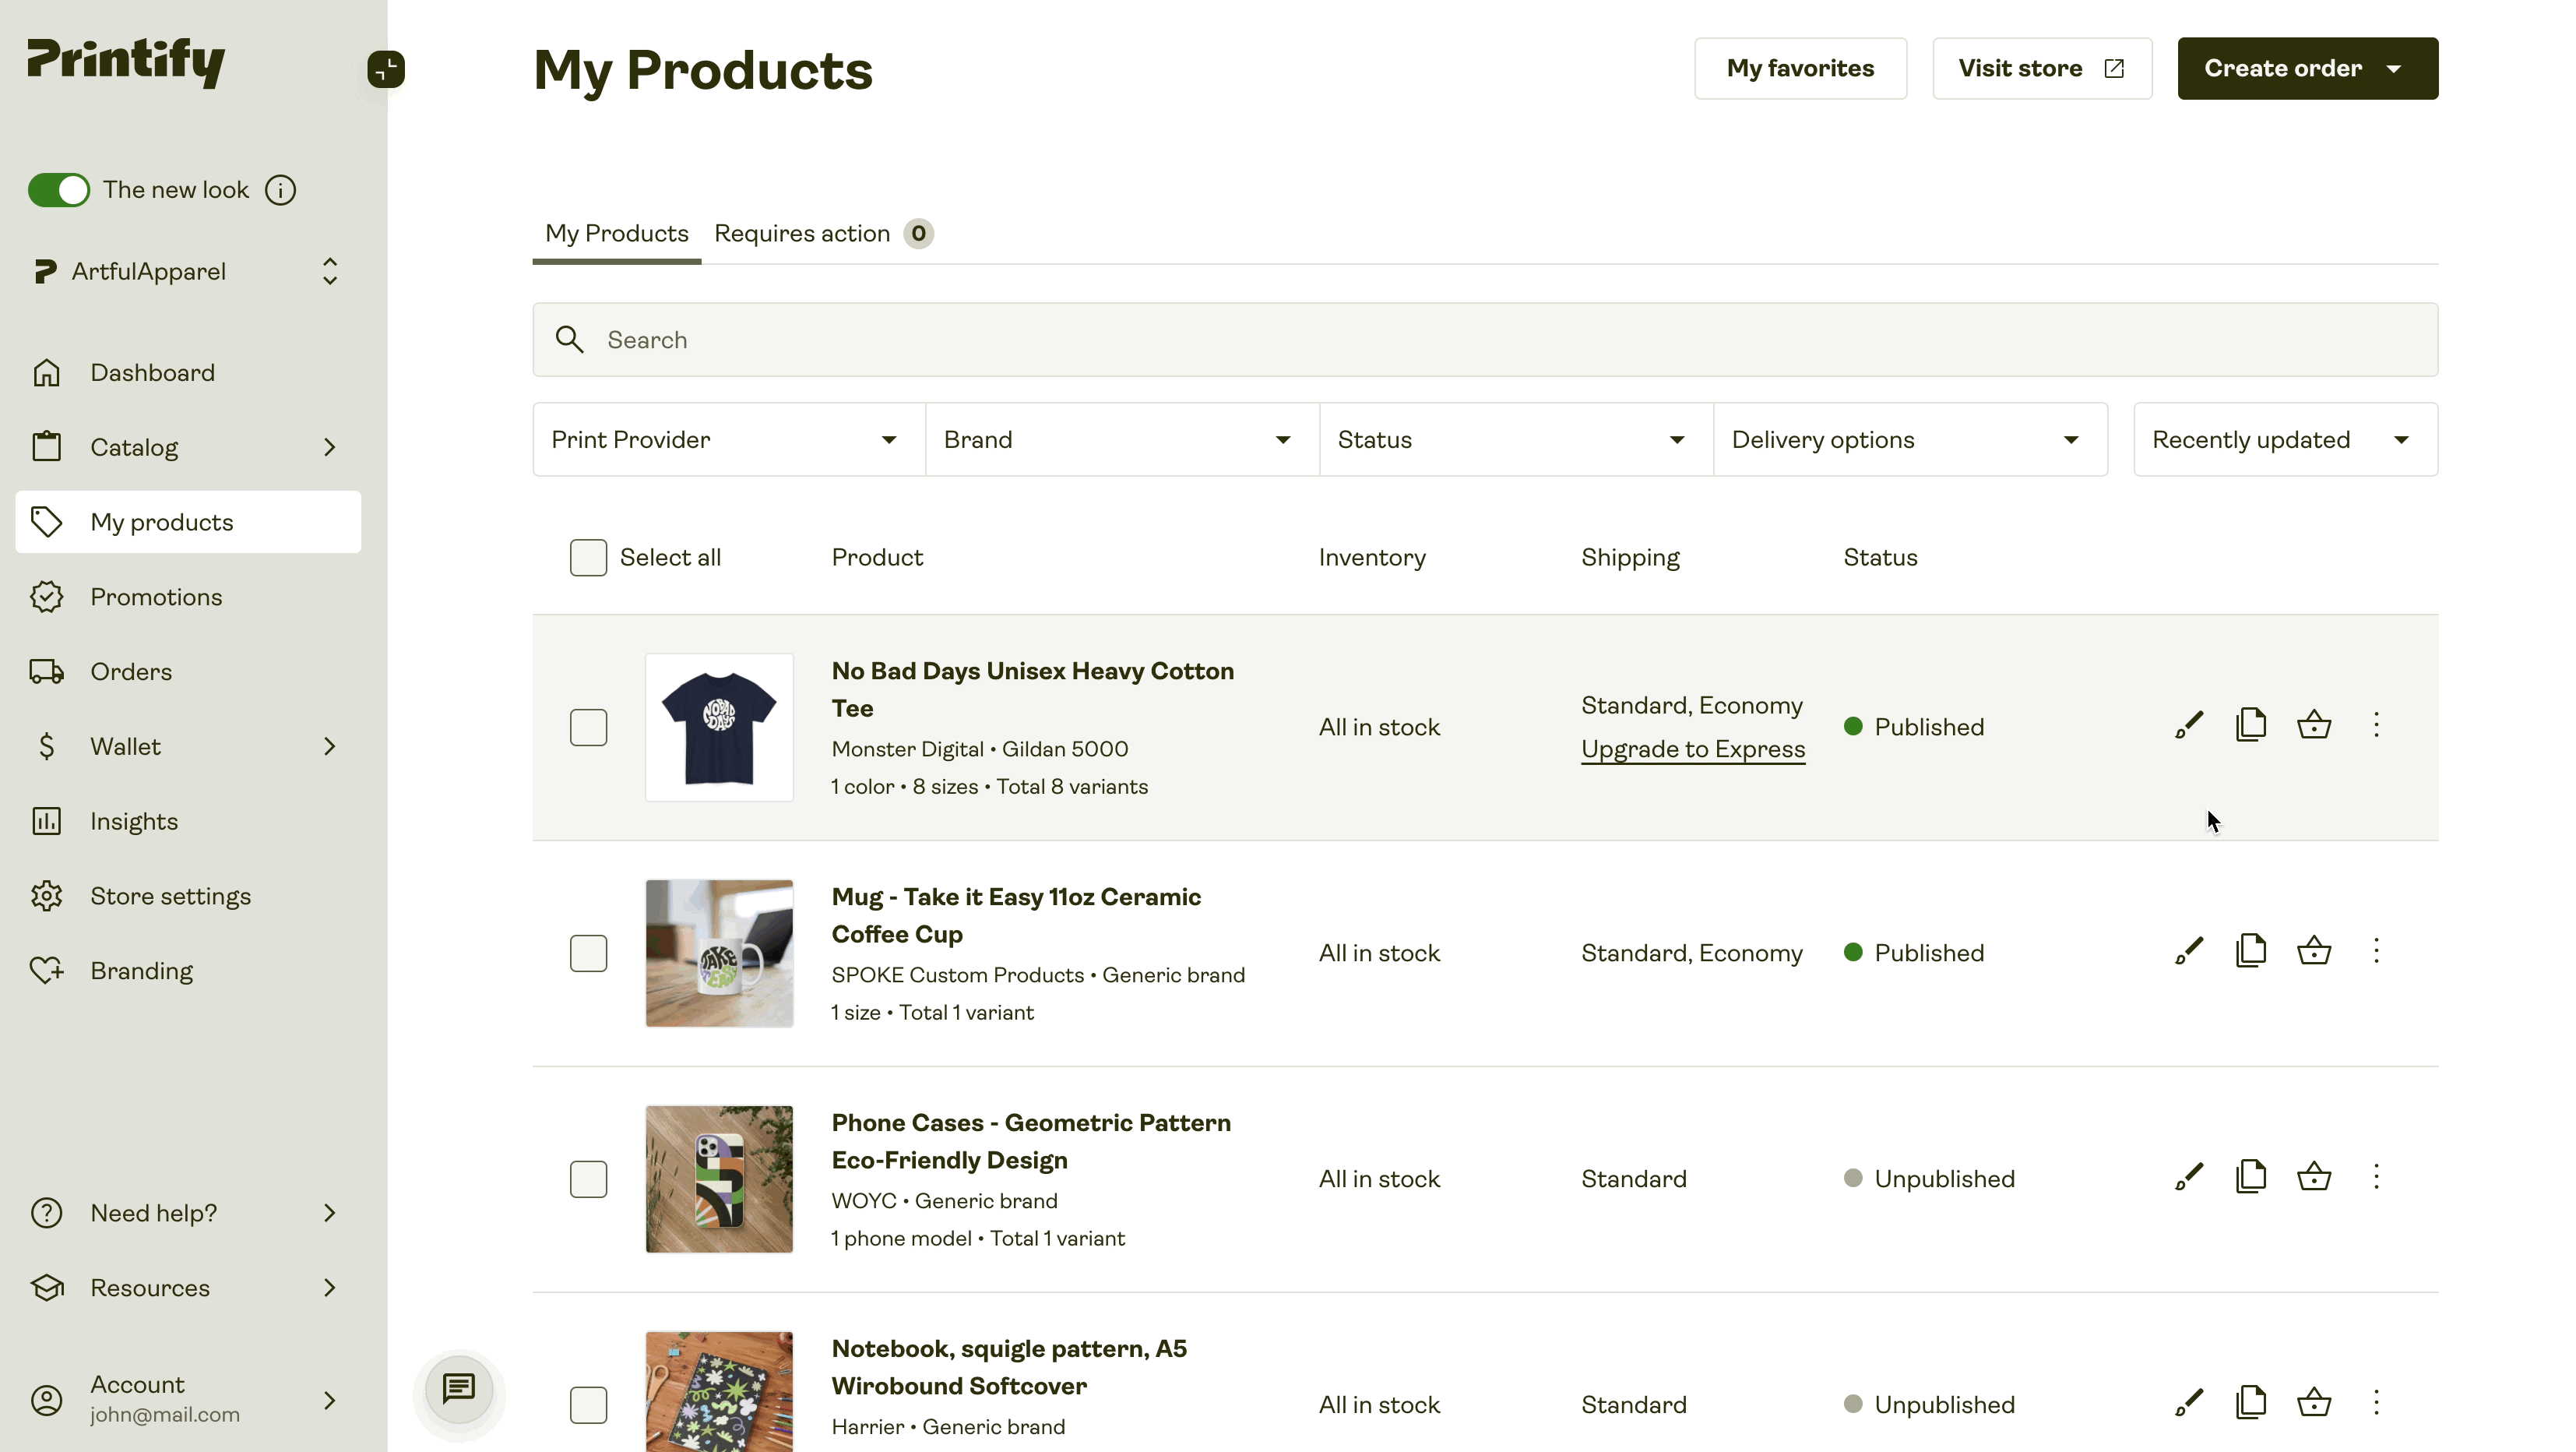Click basket icon for Notebook product
2576x1452 pixels.
(x=2314, y=1403)
